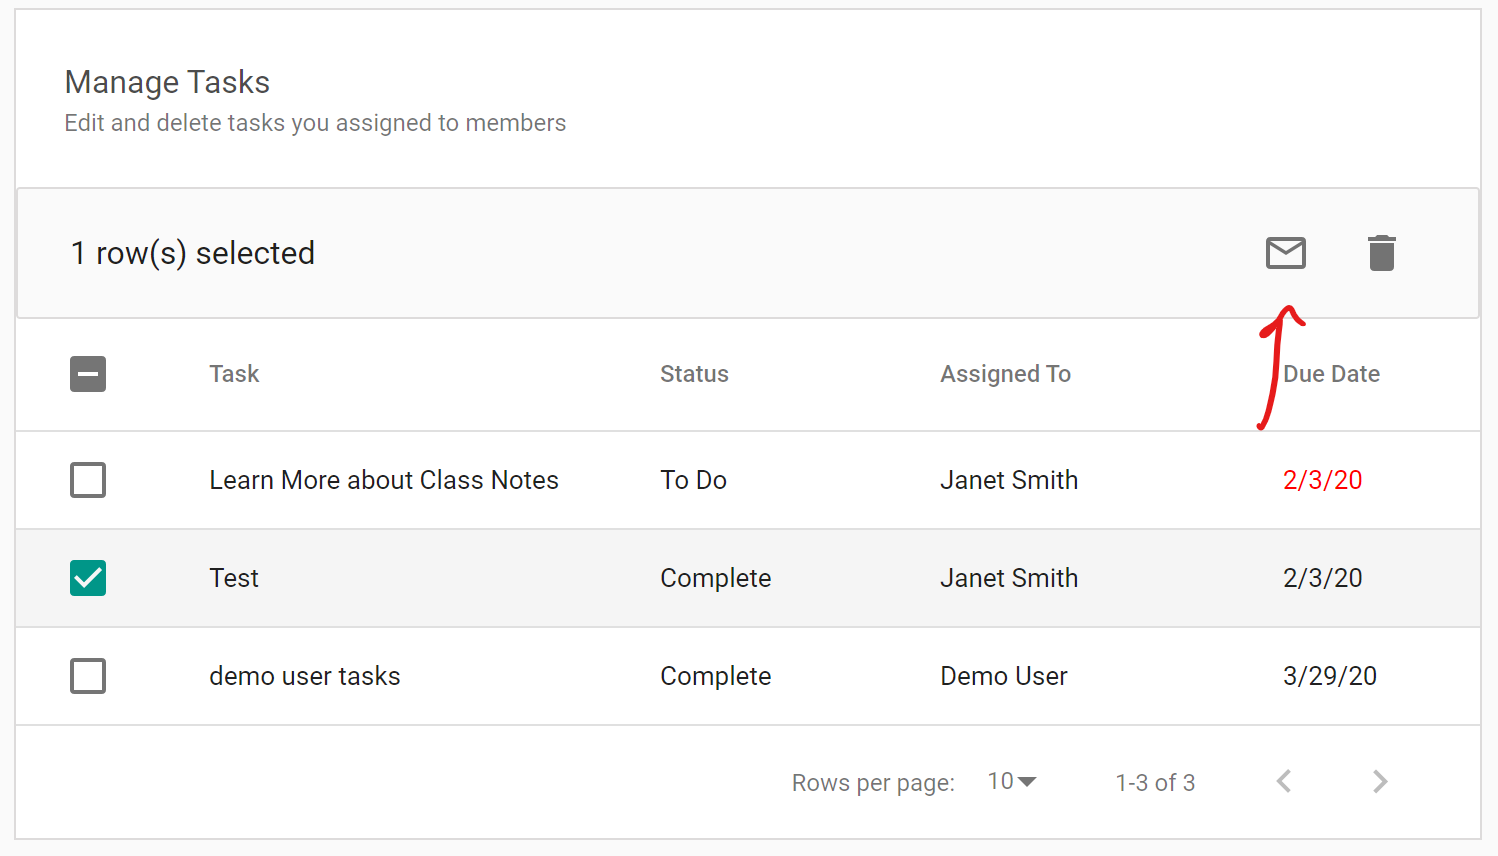
Task: Open the rows per page dropdown
Action: [1012, 781]
